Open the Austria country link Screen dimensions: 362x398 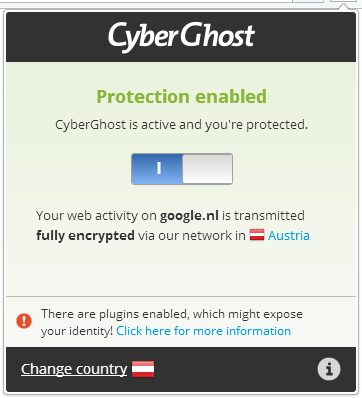tap(289, 235)
